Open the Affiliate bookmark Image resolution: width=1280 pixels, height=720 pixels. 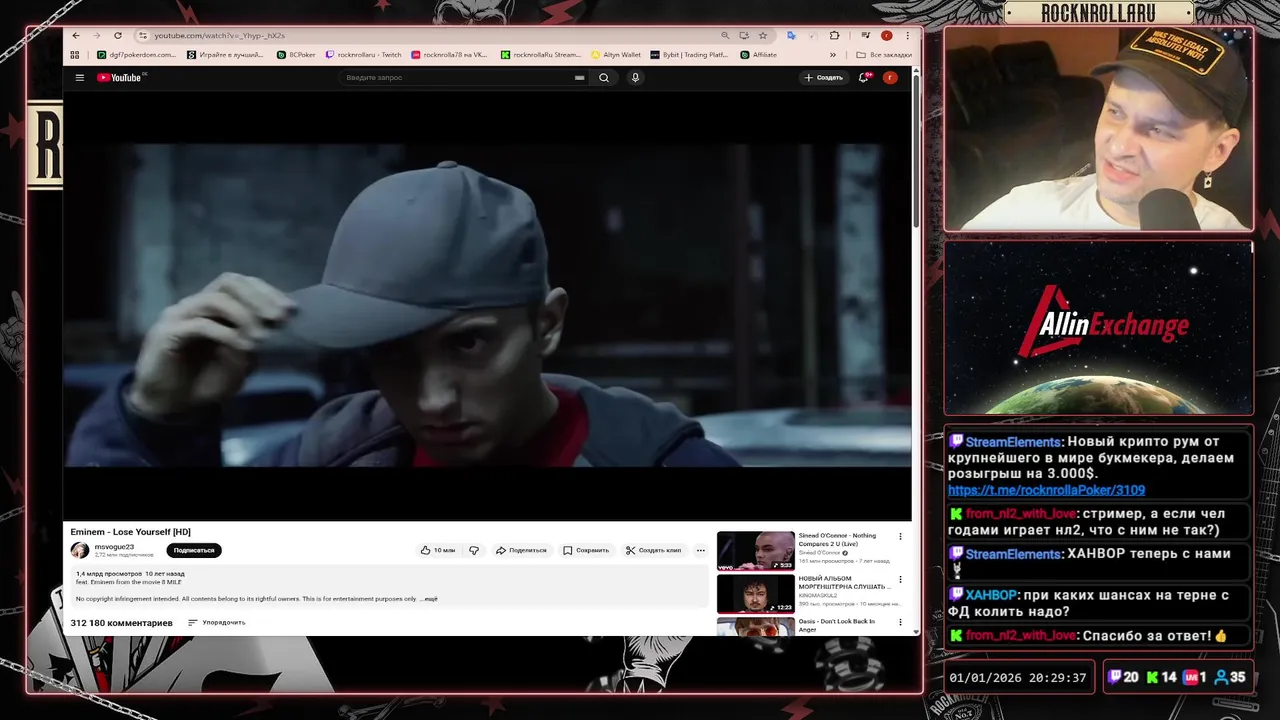point(758,55)
